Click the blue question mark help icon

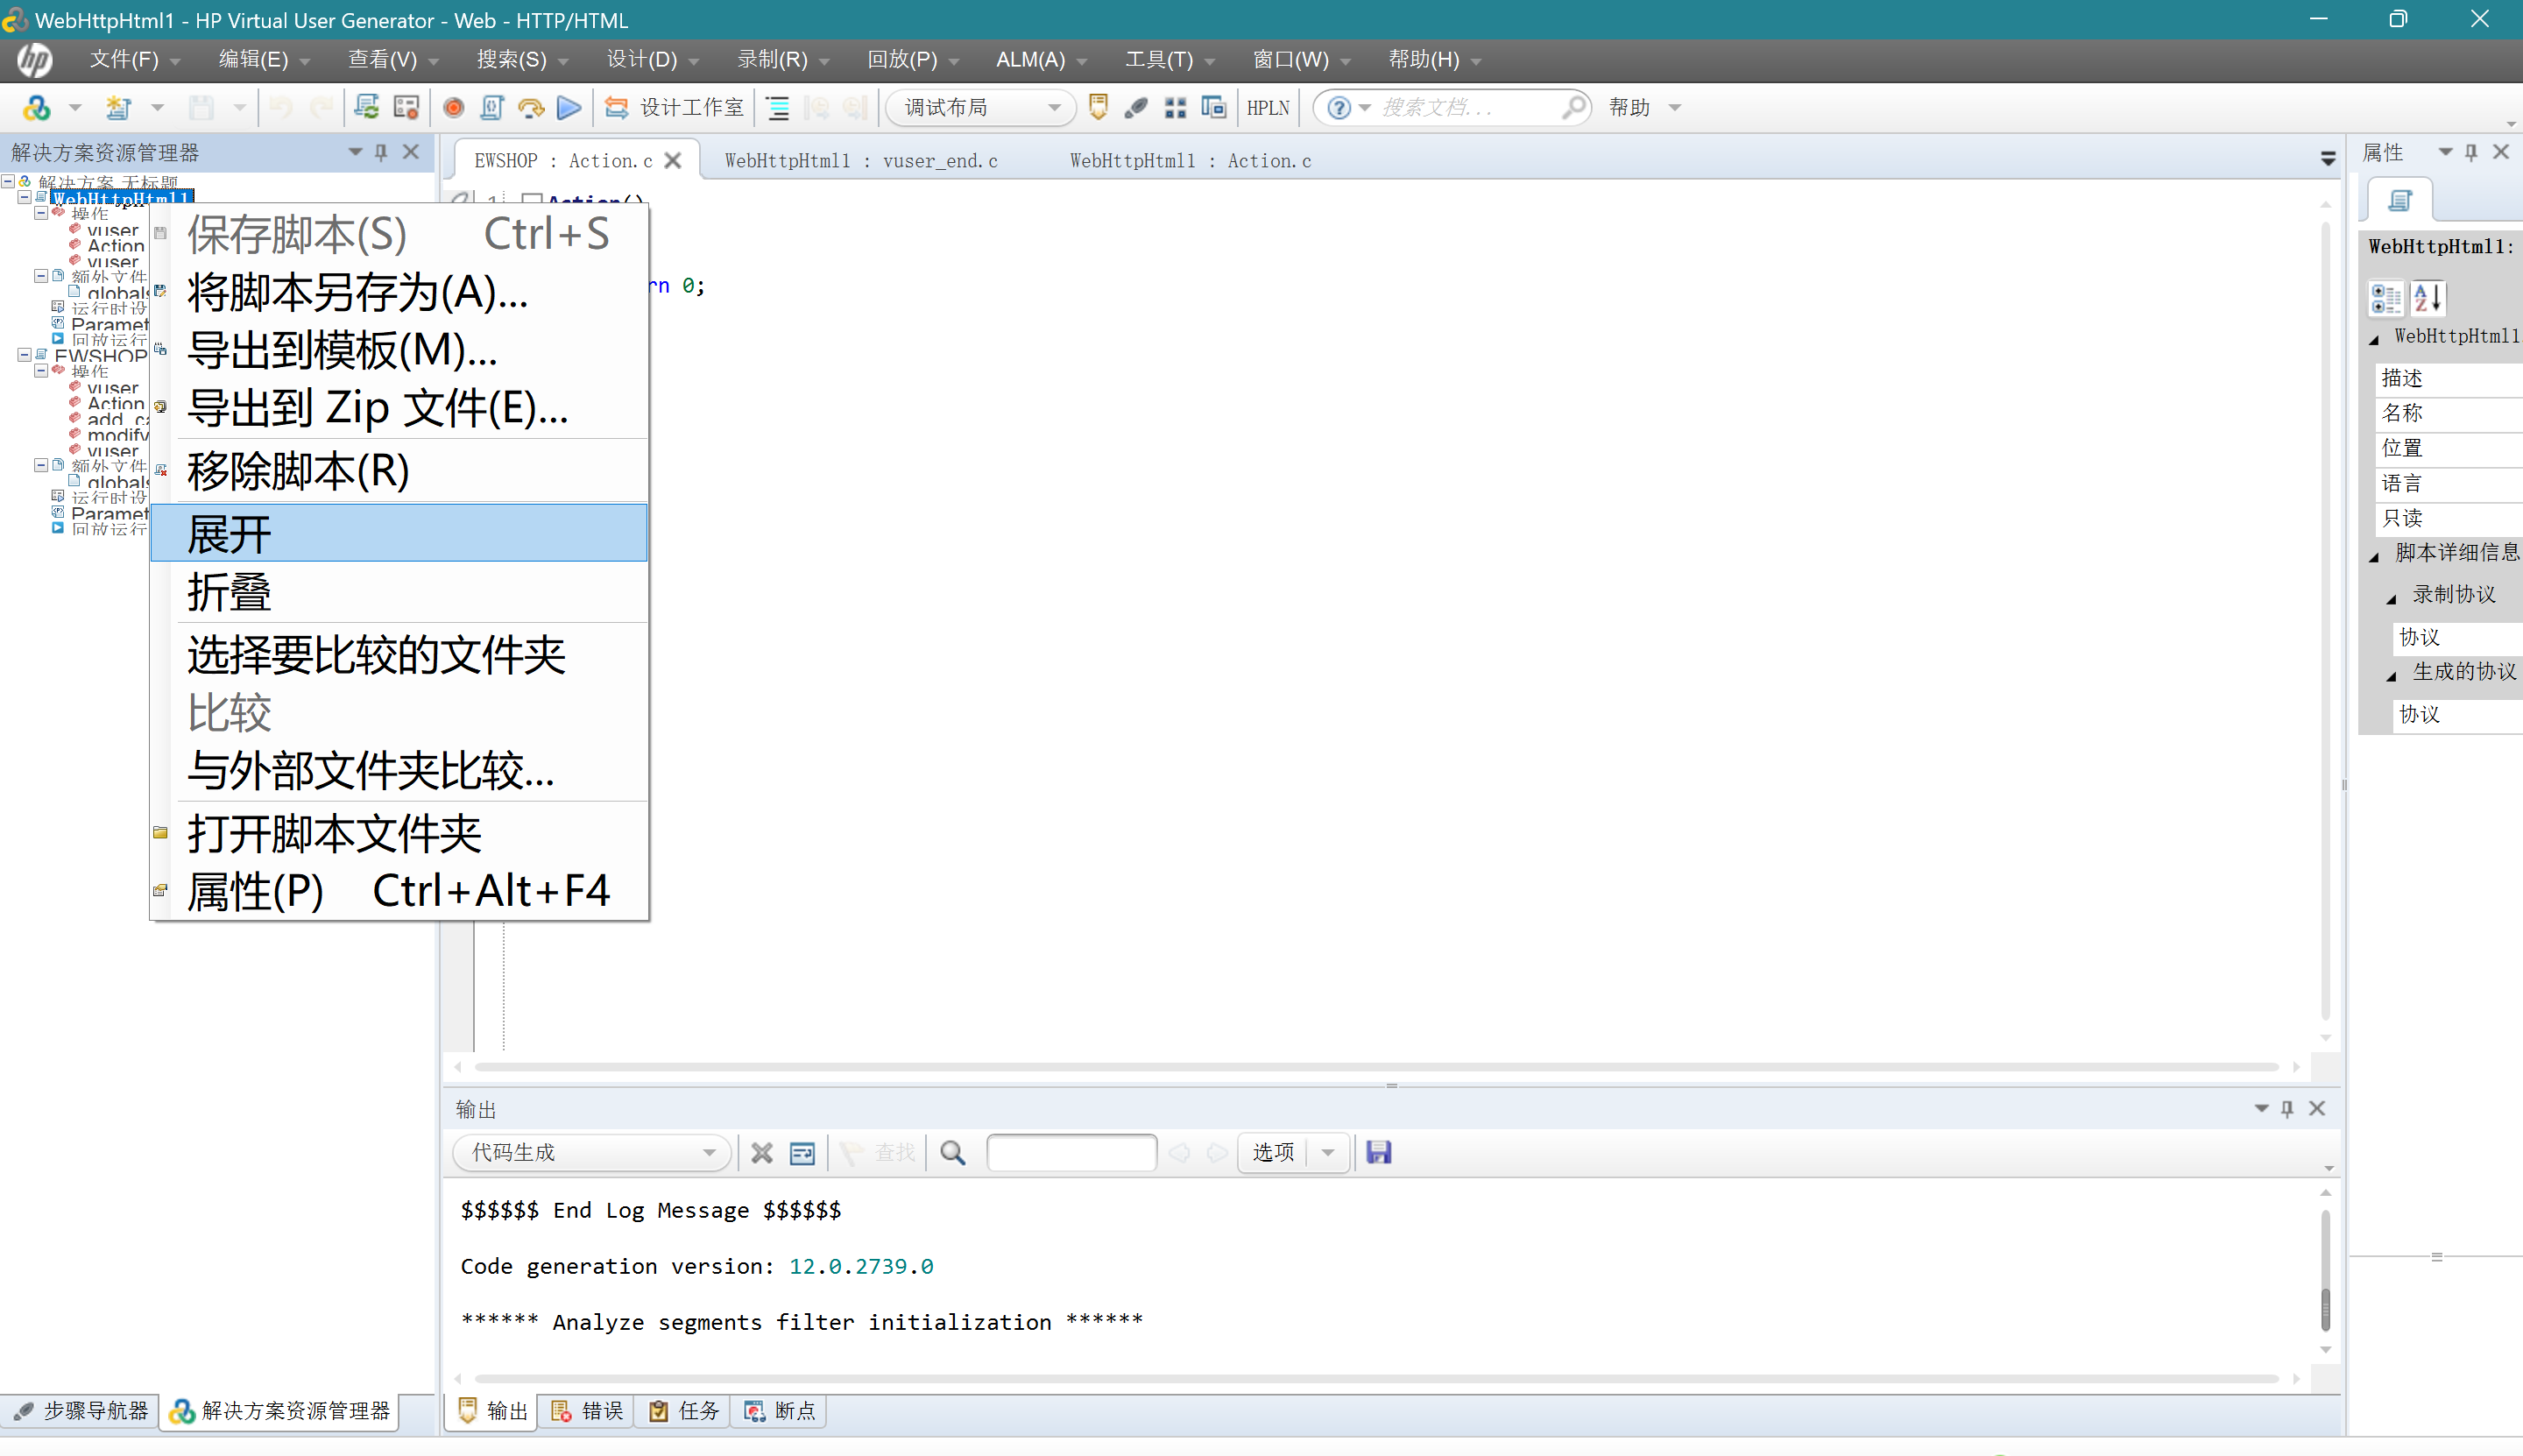click(x=1338, y=107)
